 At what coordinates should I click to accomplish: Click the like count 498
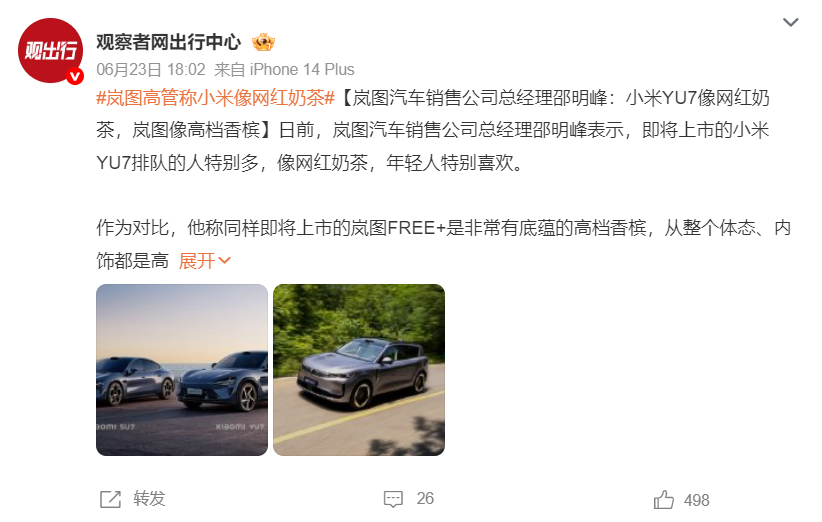pos(697,501)
